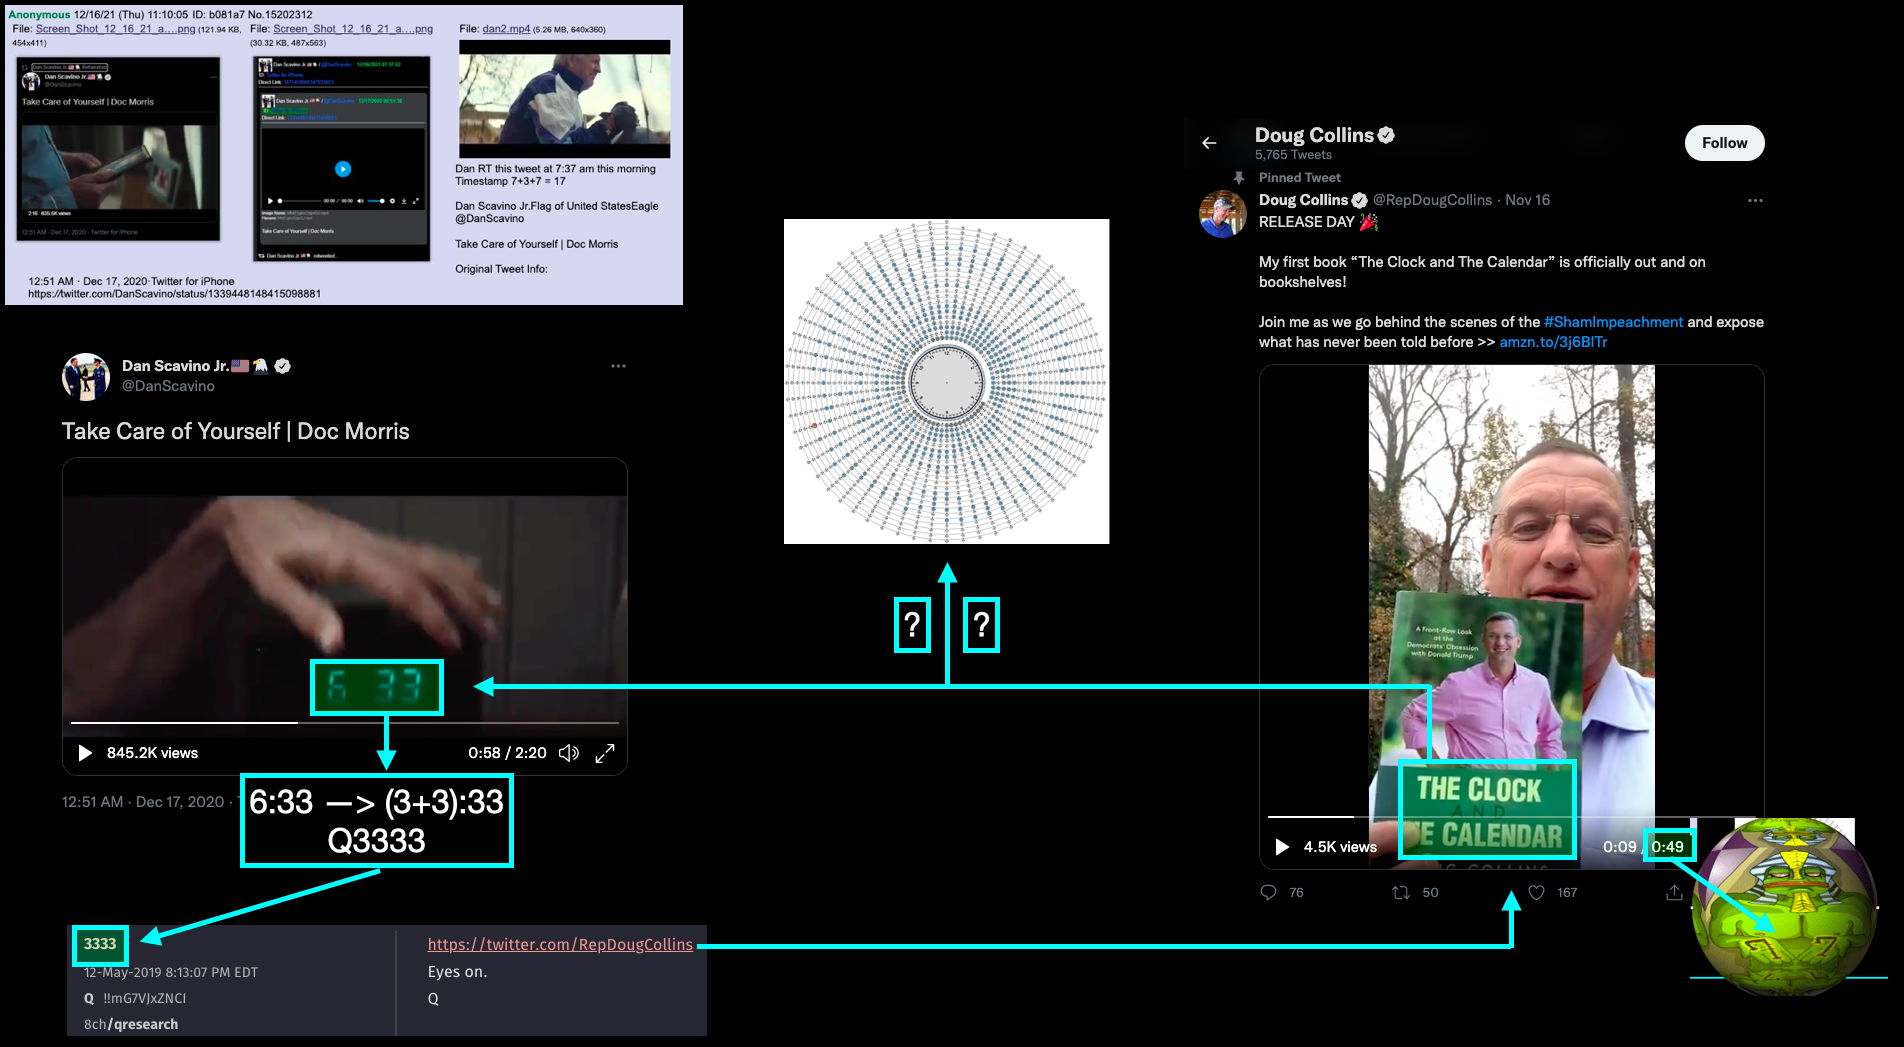Screen dimensions: 1904x1047
Task: Open the second screenshot thumbnail in the post
Action: click(342, 158)
